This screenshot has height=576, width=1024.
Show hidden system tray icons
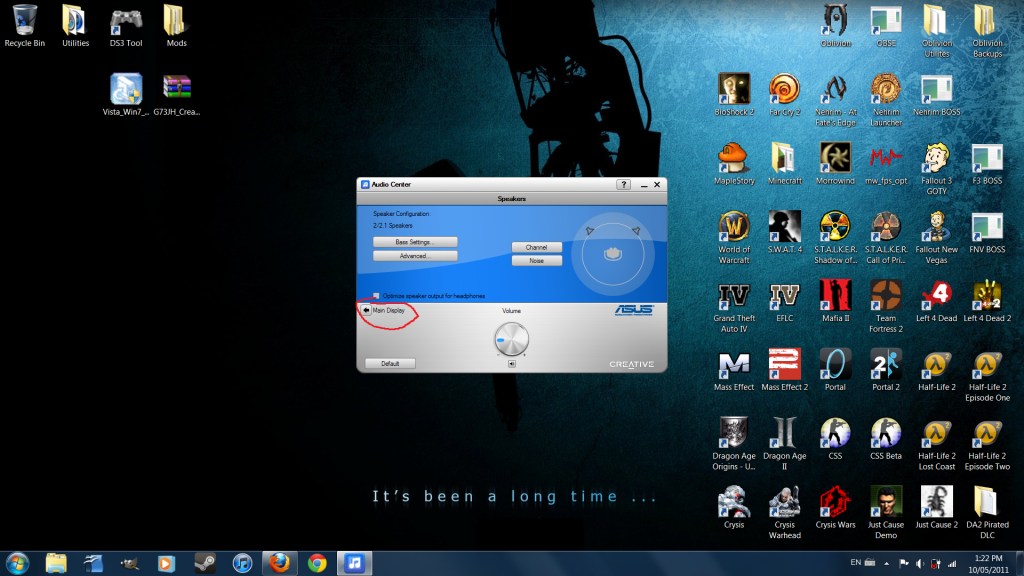coord(886,564)
